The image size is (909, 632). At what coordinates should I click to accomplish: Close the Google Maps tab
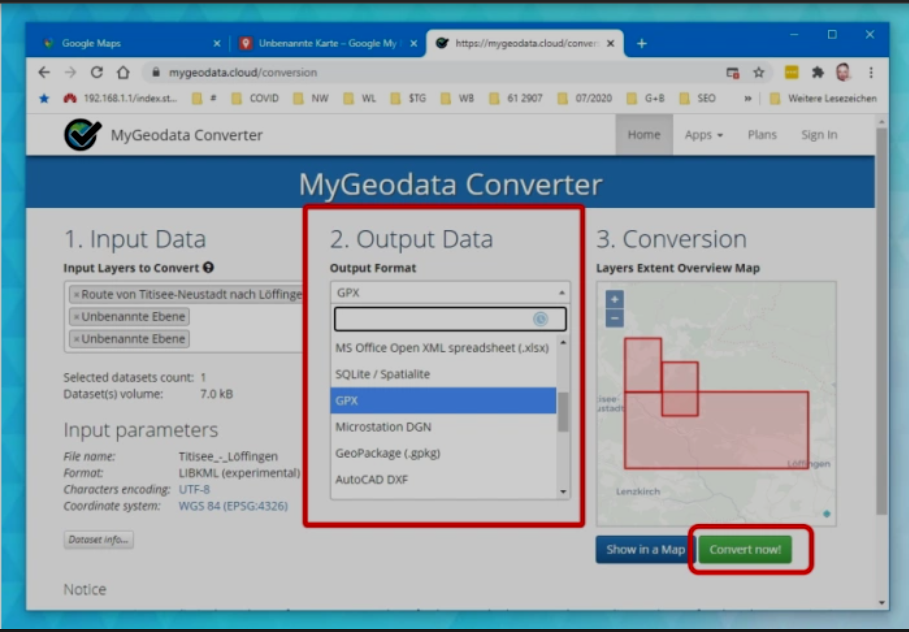pyautogui.click(x=217, y=43)
